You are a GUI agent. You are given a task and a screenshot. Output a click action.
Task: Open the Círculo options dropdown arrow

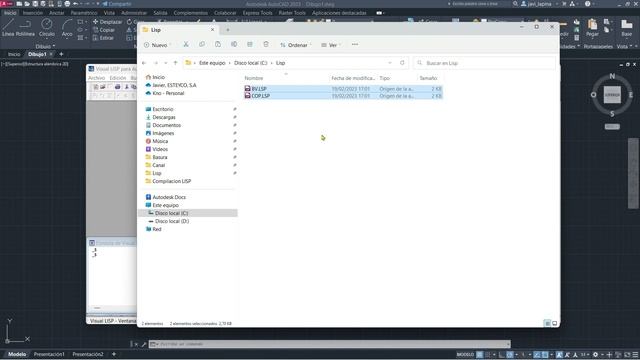47,39
